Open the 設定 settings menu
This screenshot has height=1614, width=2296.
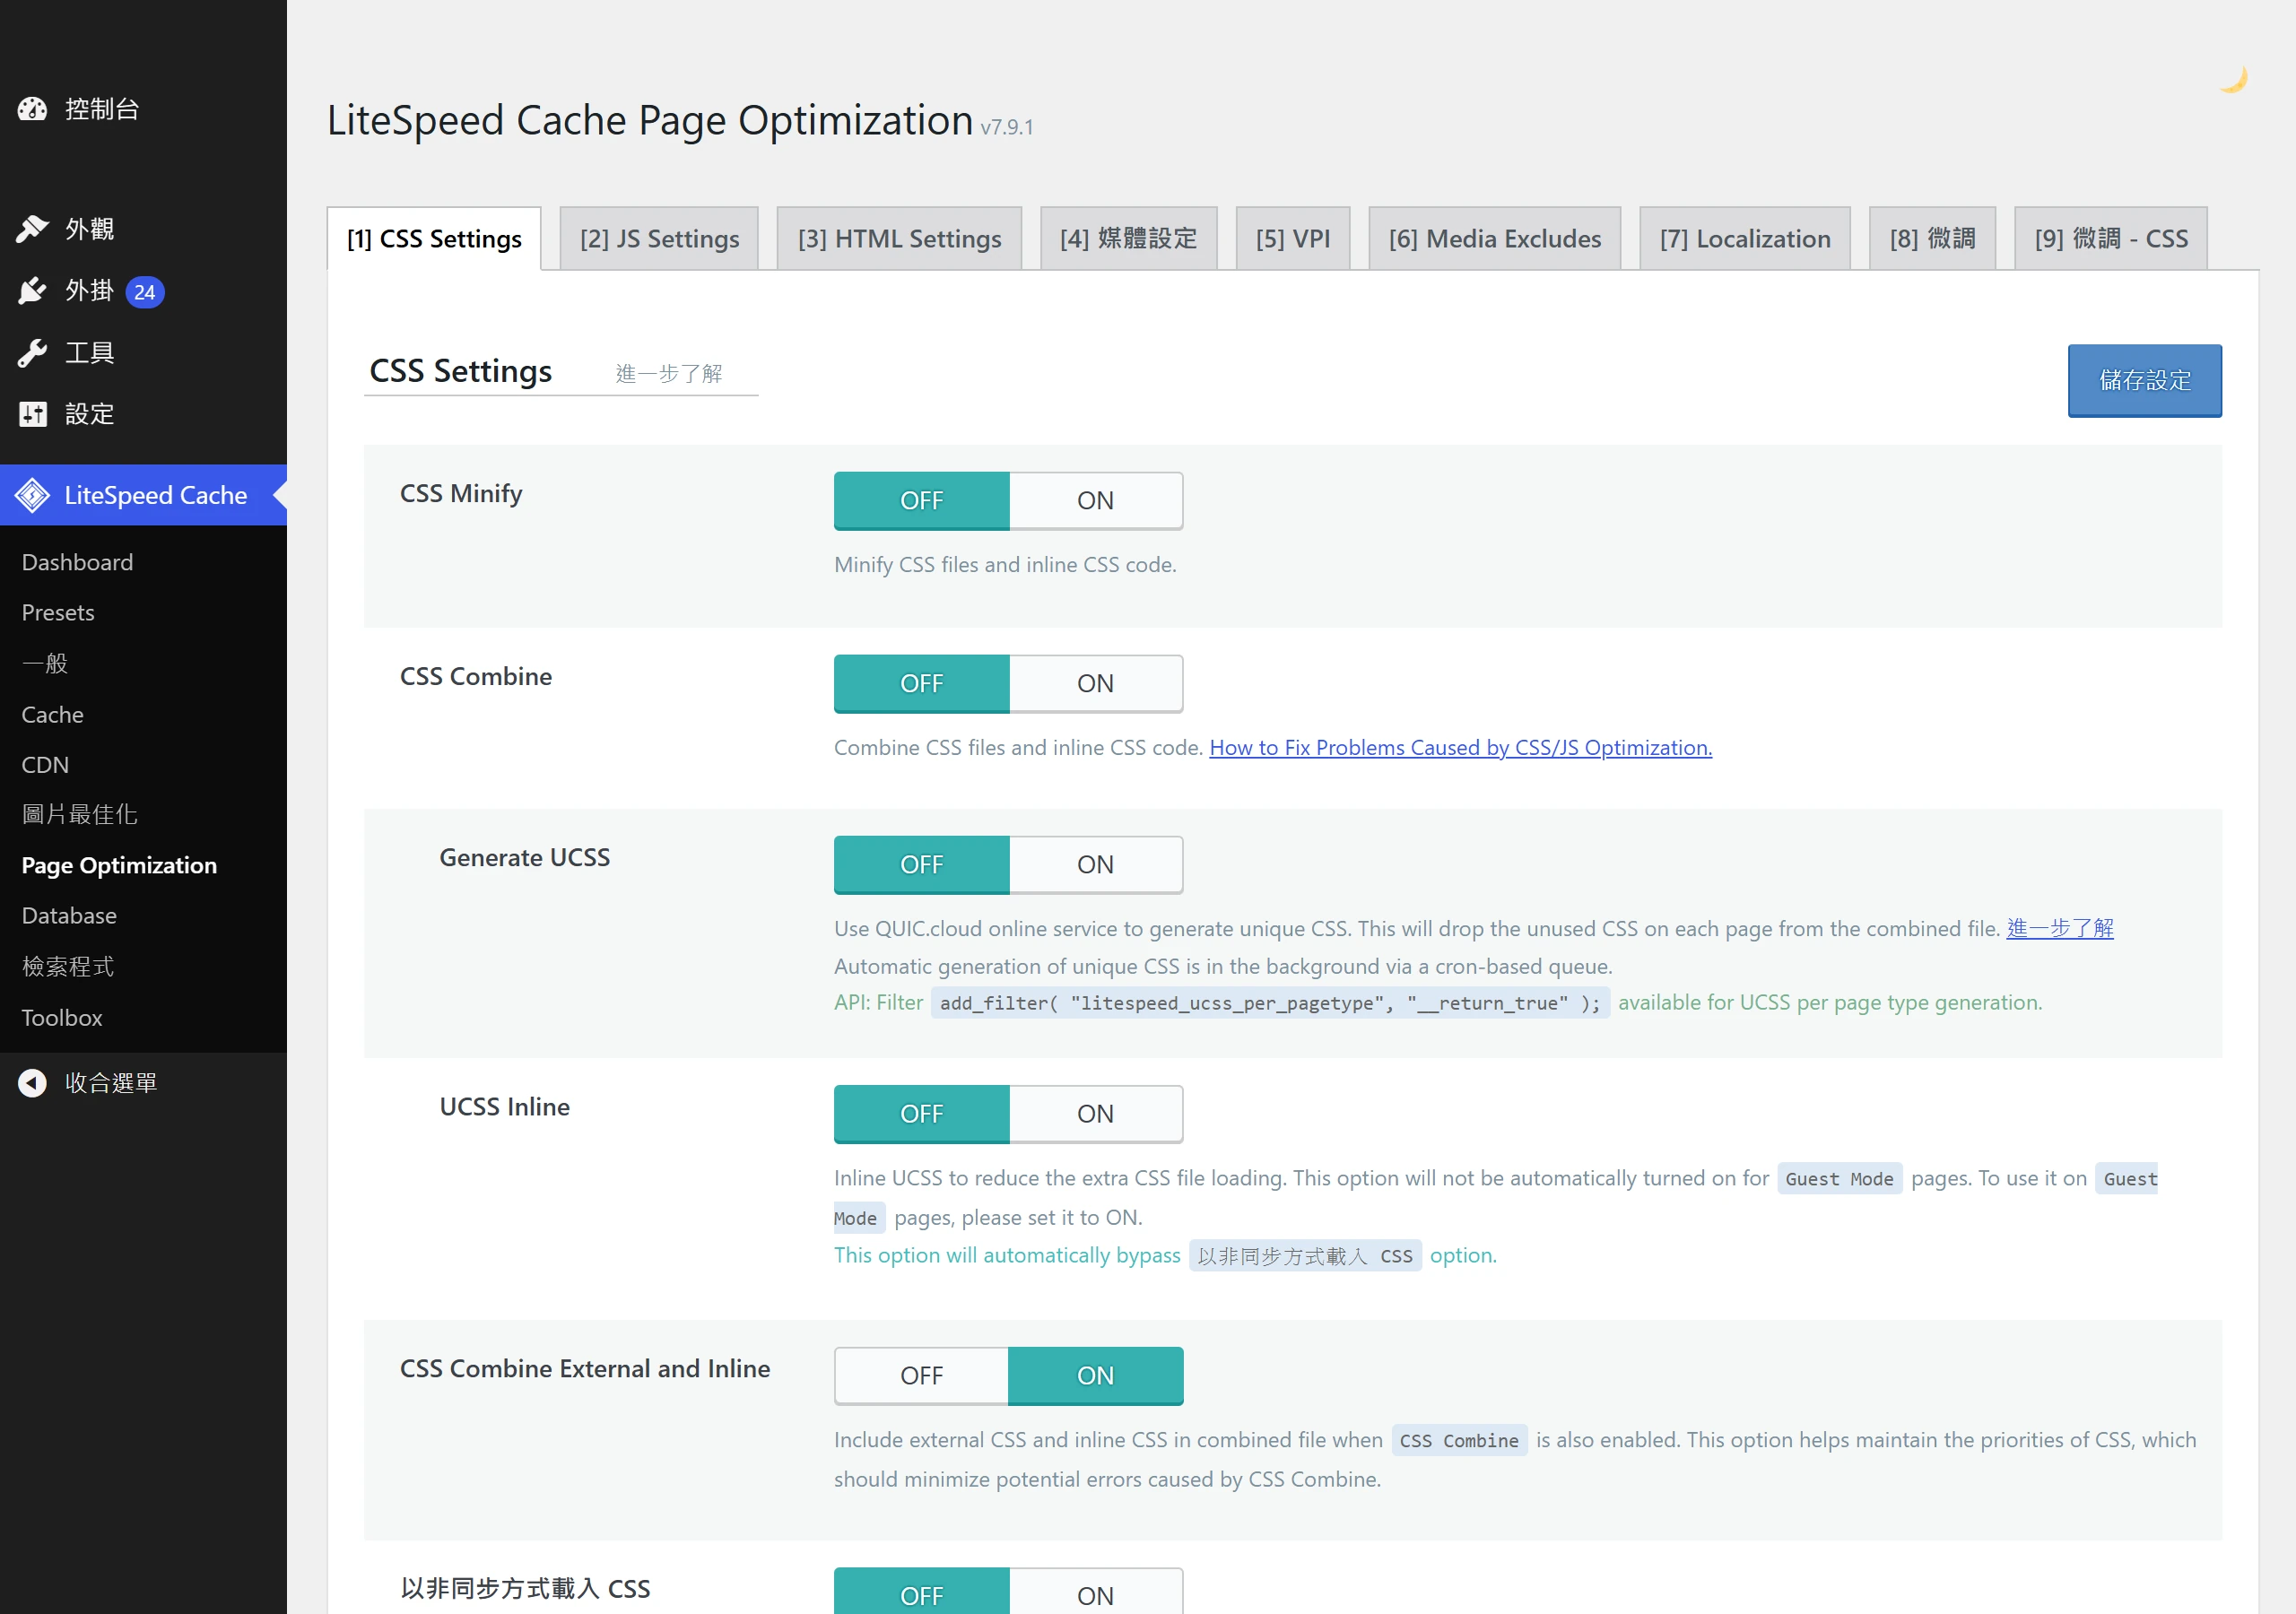pyautogui.click(x=143, y=414)
